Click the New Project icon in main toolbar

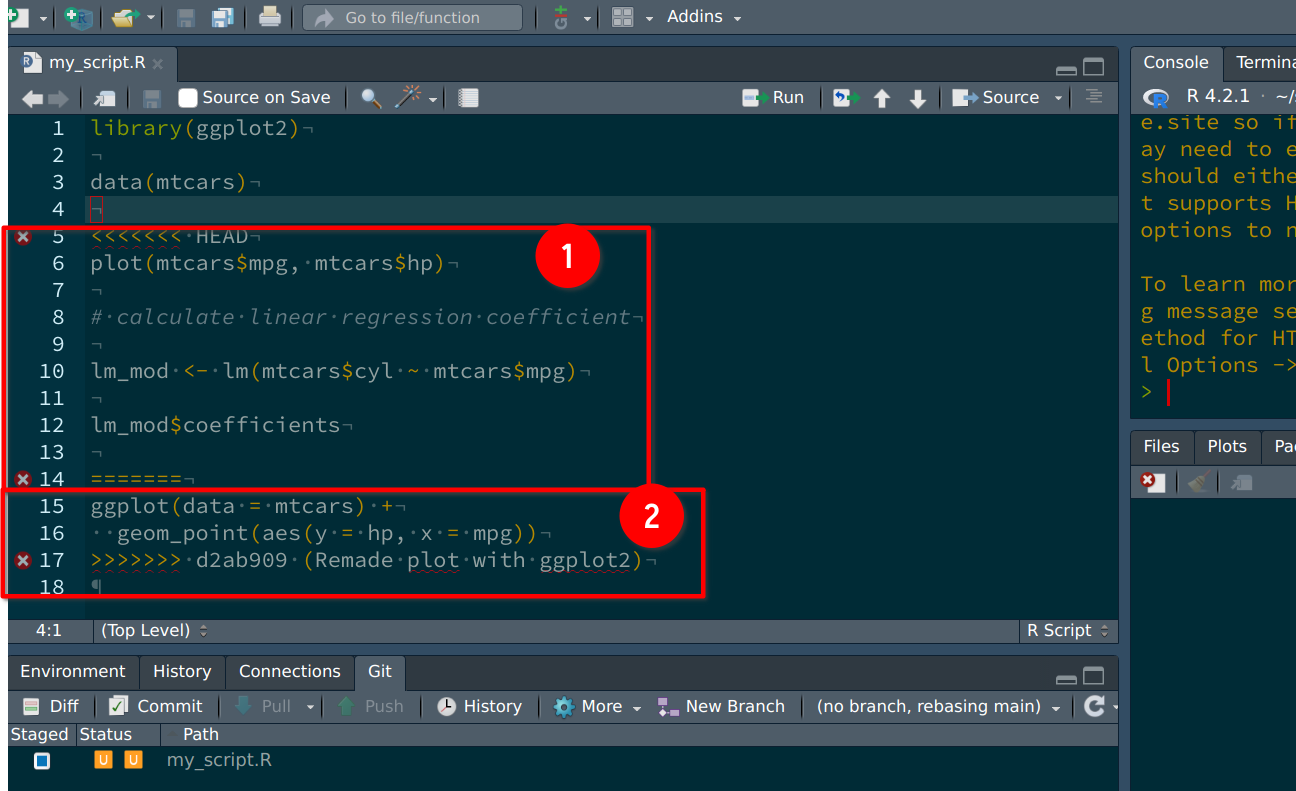pyautogui.click(x=78, y=17)
